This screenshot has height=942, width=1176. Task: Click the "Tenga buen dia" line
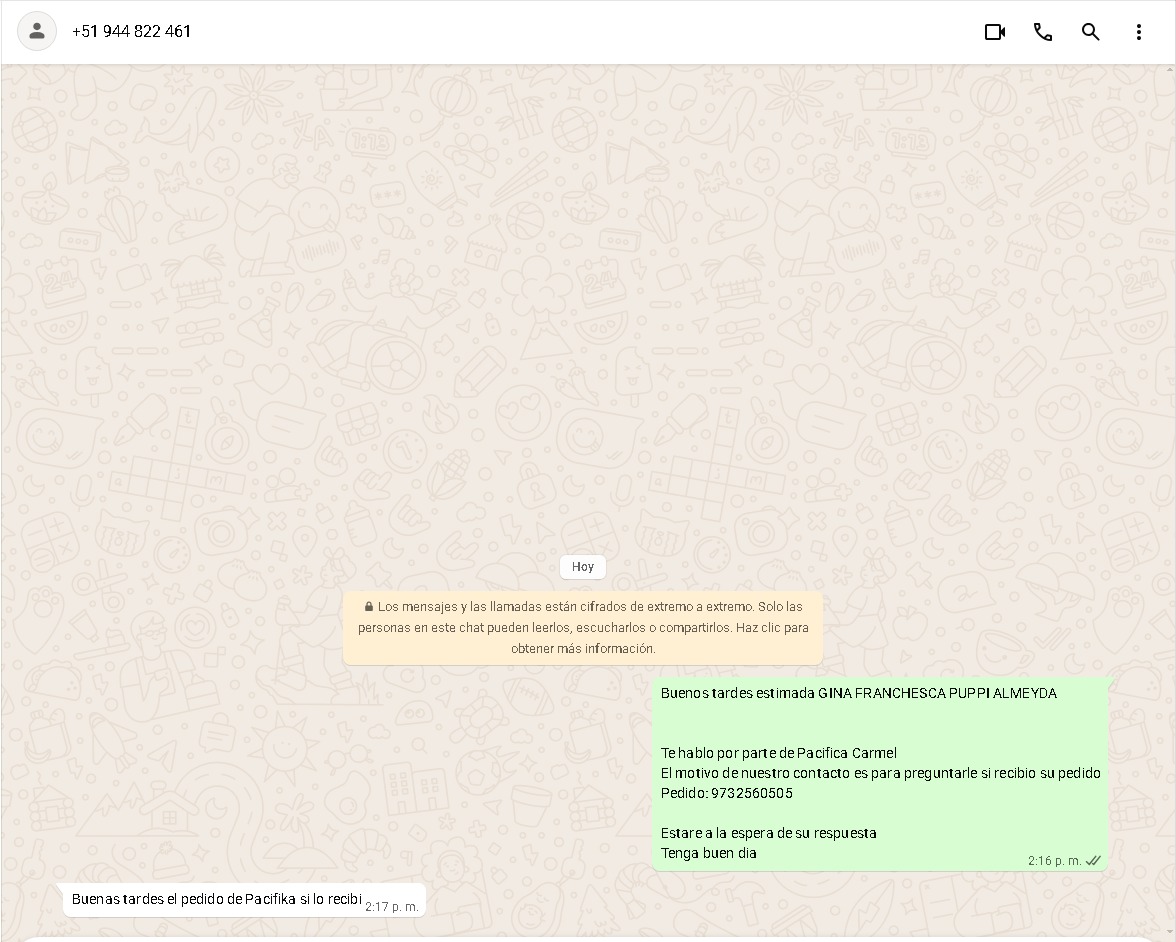[x=708, y=853]
